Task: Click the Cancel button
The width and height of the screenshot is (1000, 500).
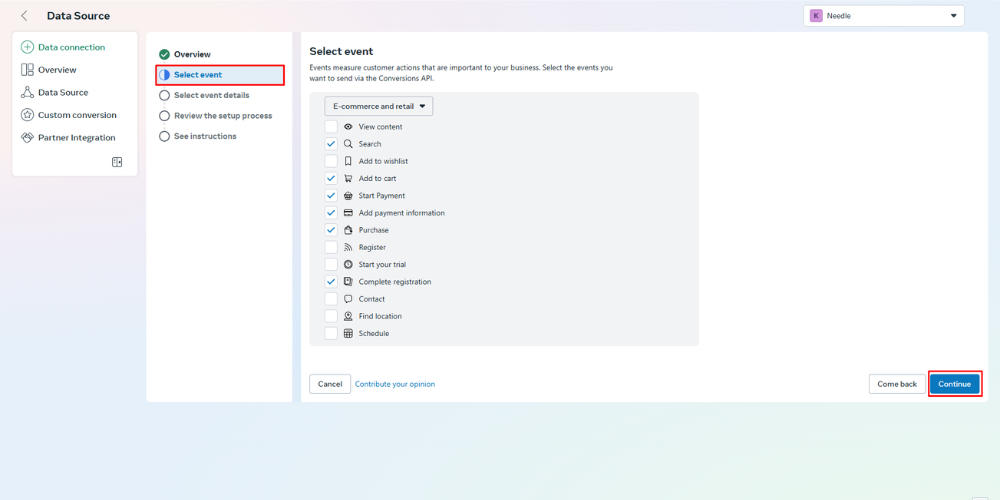Action: tap(330, 384)
